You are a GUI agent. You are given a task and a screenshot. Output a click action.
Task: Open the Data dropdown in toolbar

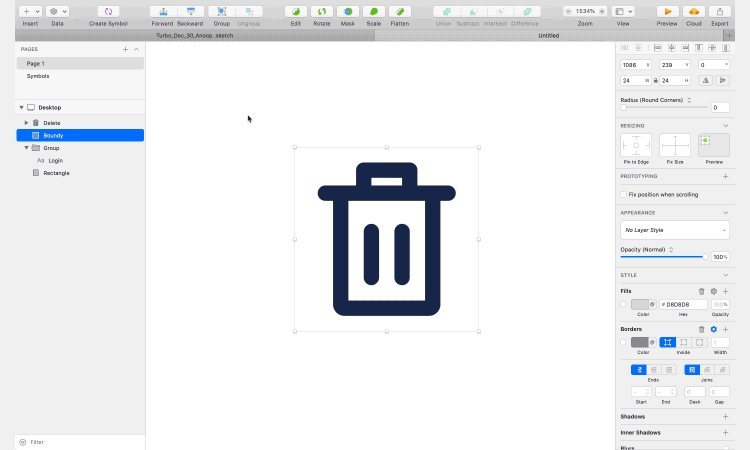click(x=57, y=11)
